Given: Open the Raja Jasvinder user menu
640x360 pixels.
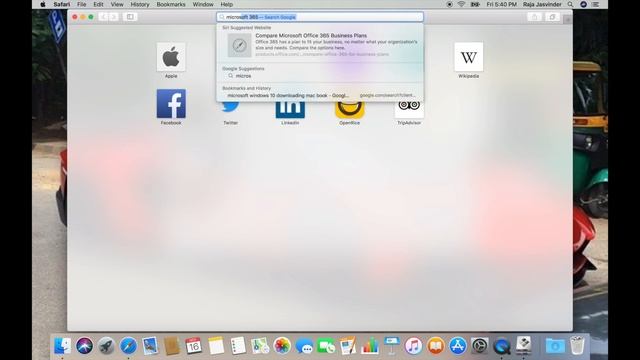Looking at the screenshot, I should [542, 4].
